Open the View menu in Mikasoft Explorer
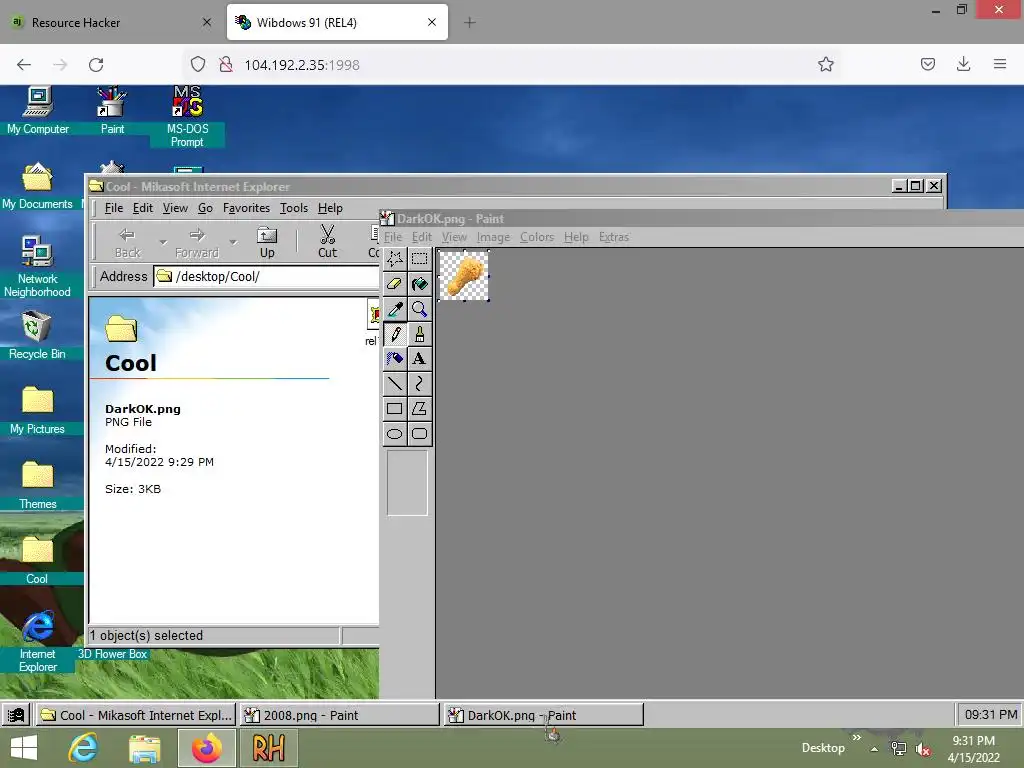Viewport: 1024px width, 768px height. (175, 208)
